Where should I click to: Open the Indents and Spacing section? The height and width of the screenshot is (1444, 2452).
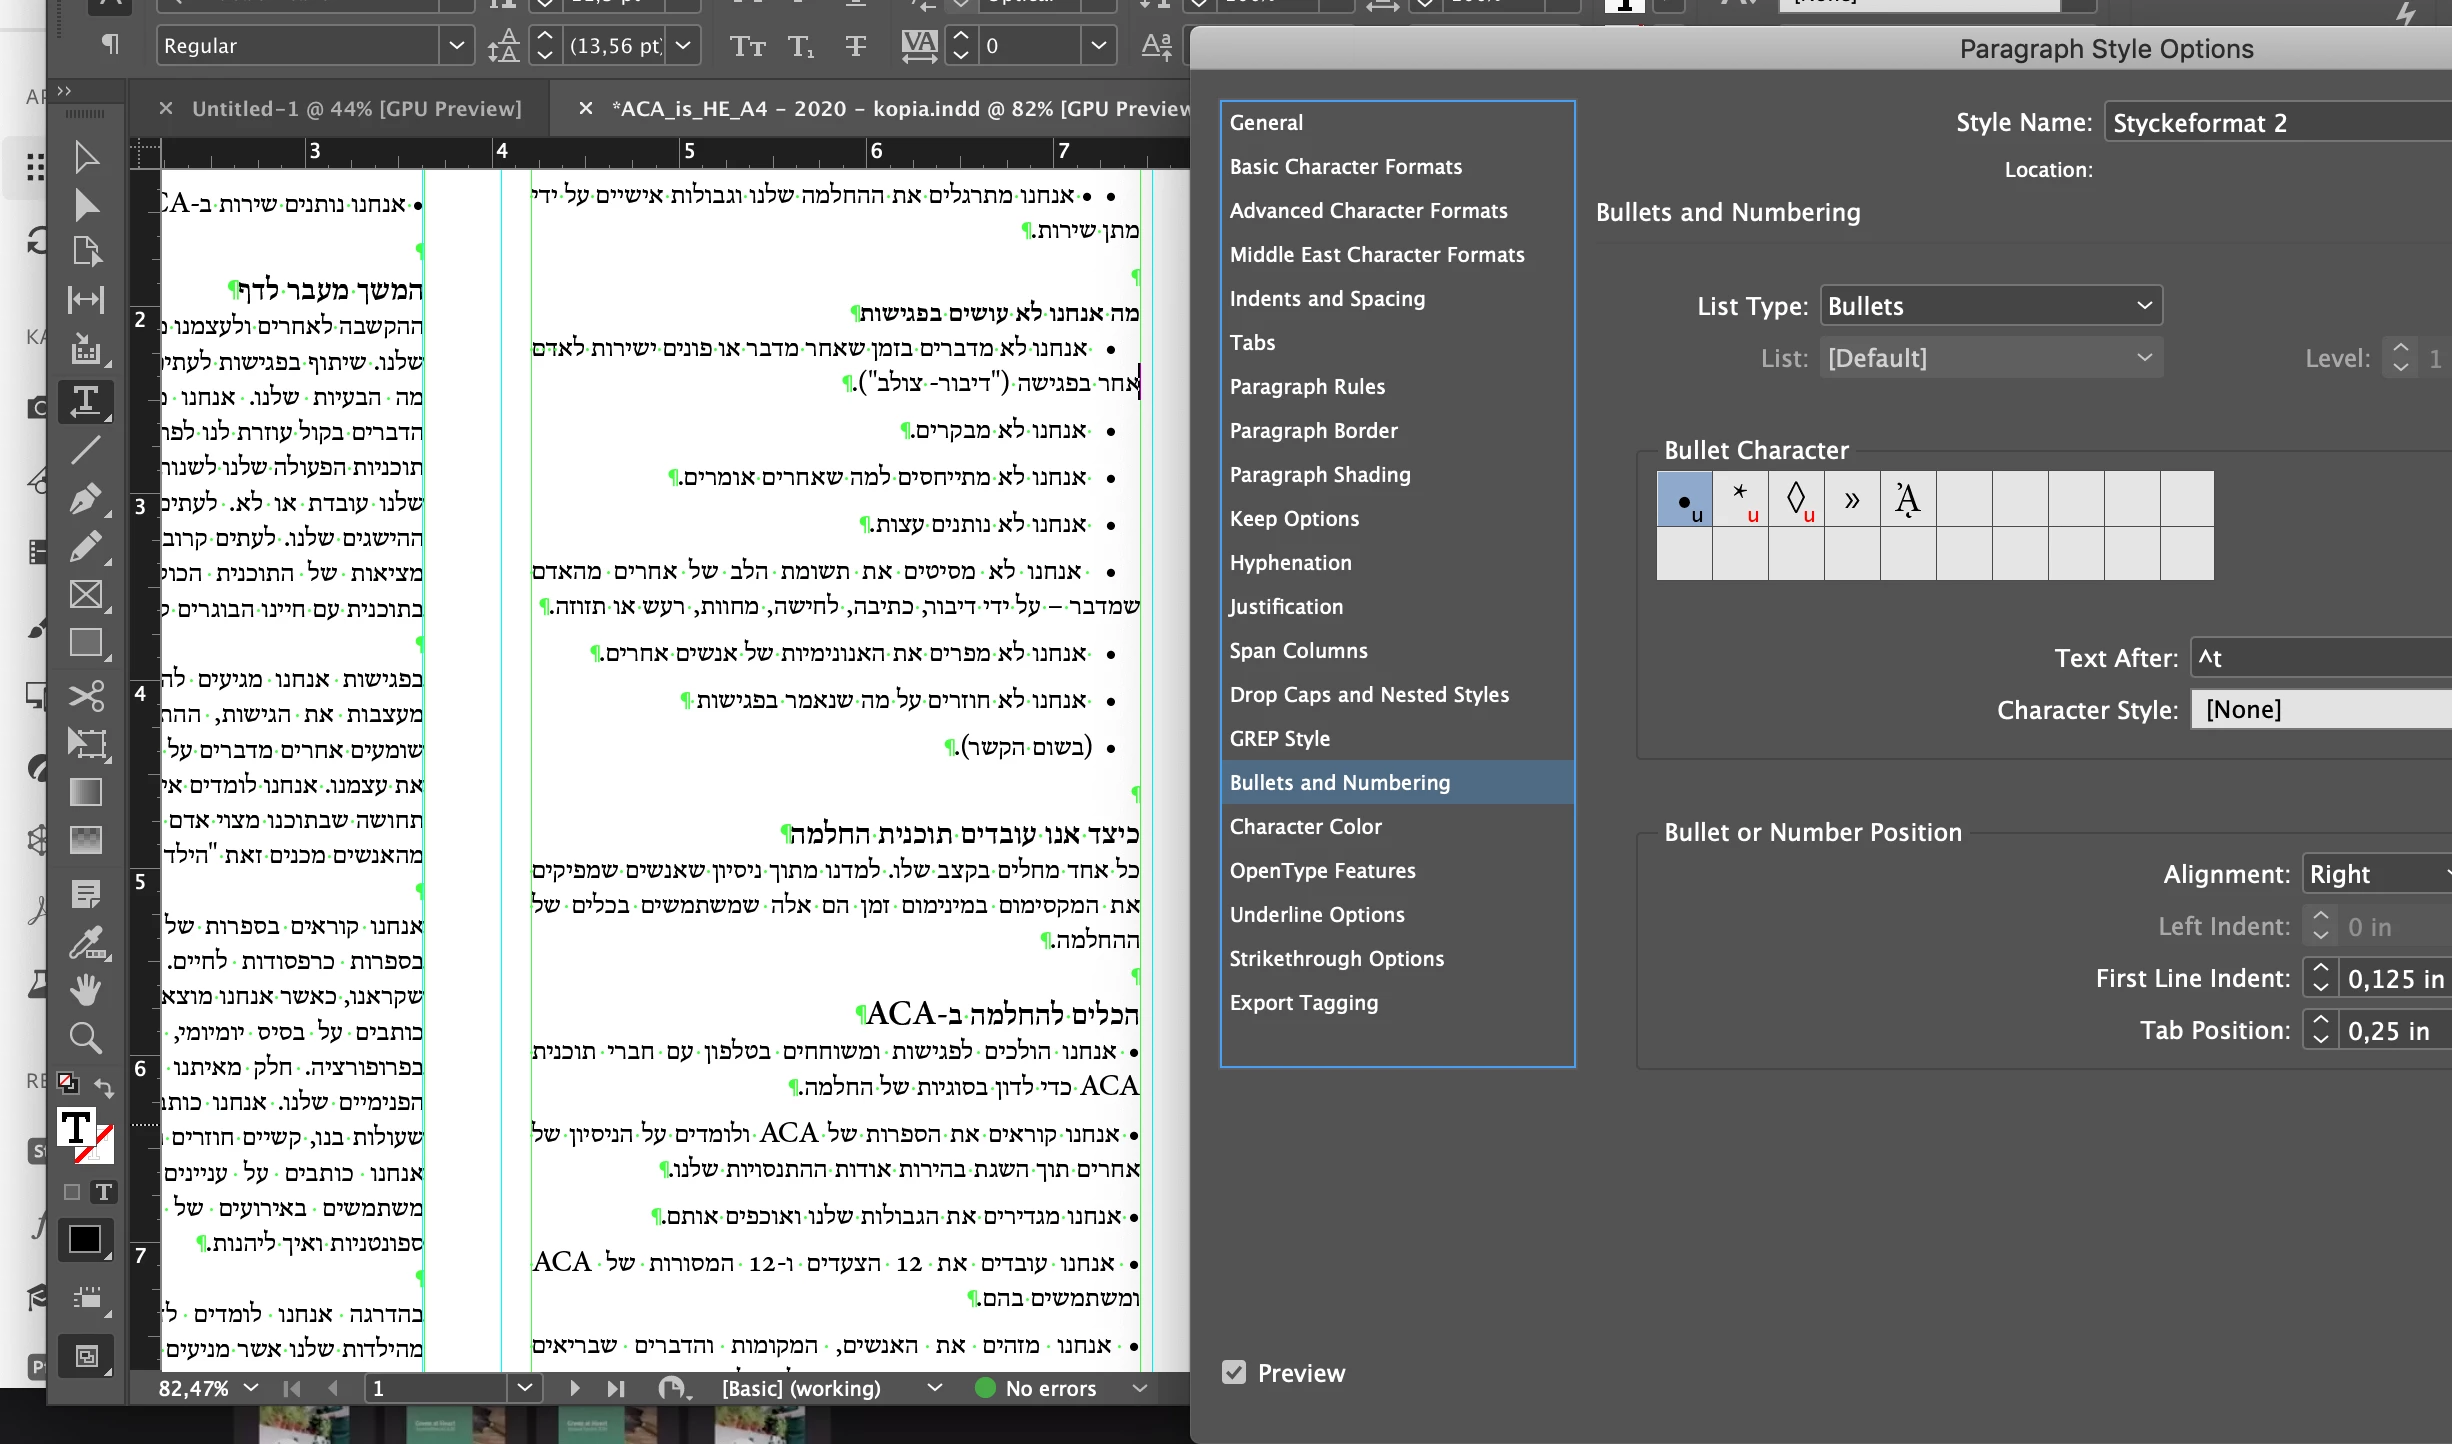1327,298
